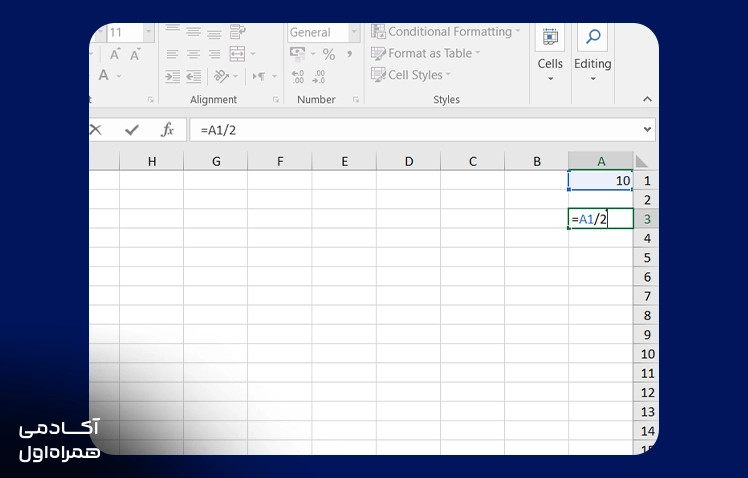Toggle right horizontal text alignment
Screen dimensions: 748x478
point(214,54)
